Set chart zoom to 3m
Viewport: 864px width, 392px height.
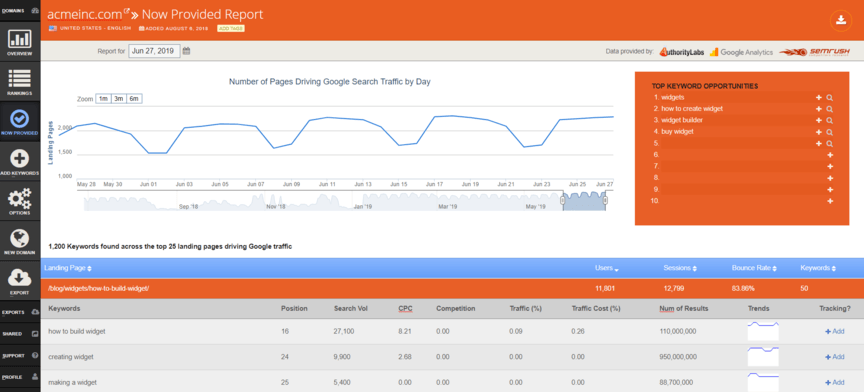click(118, 99)
